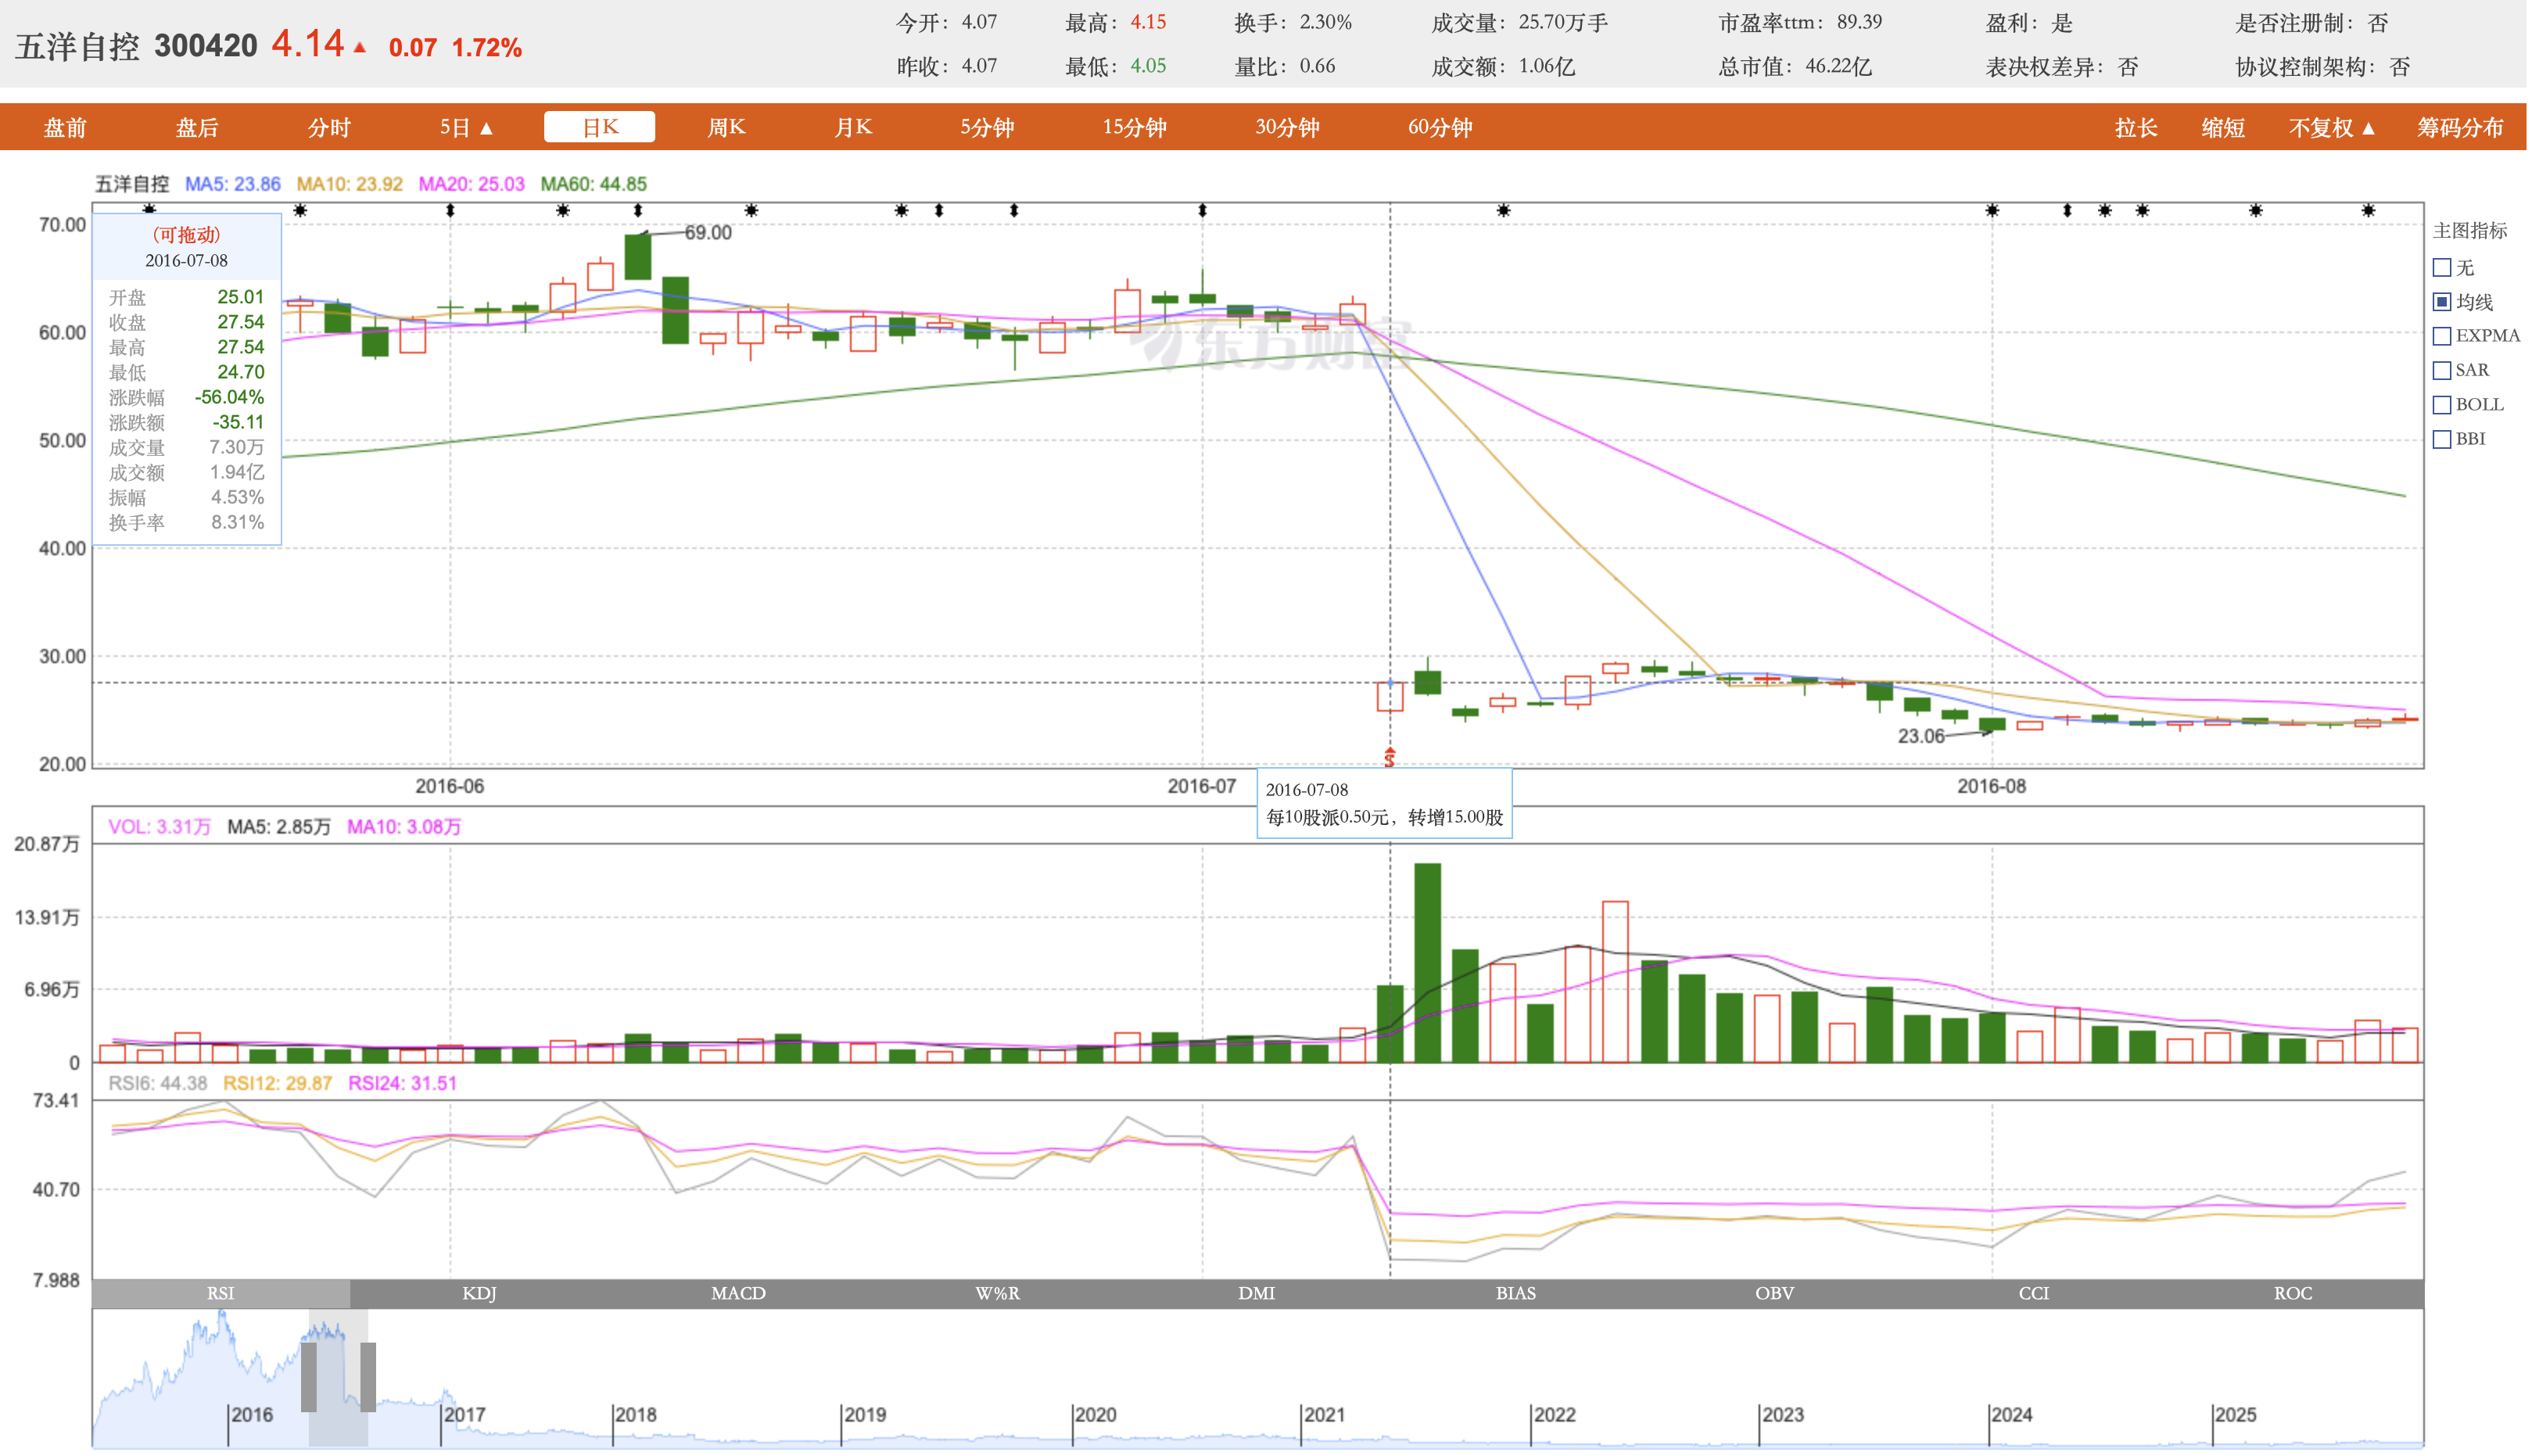Check the BOLL indicator checkbox

[2442, 405]
